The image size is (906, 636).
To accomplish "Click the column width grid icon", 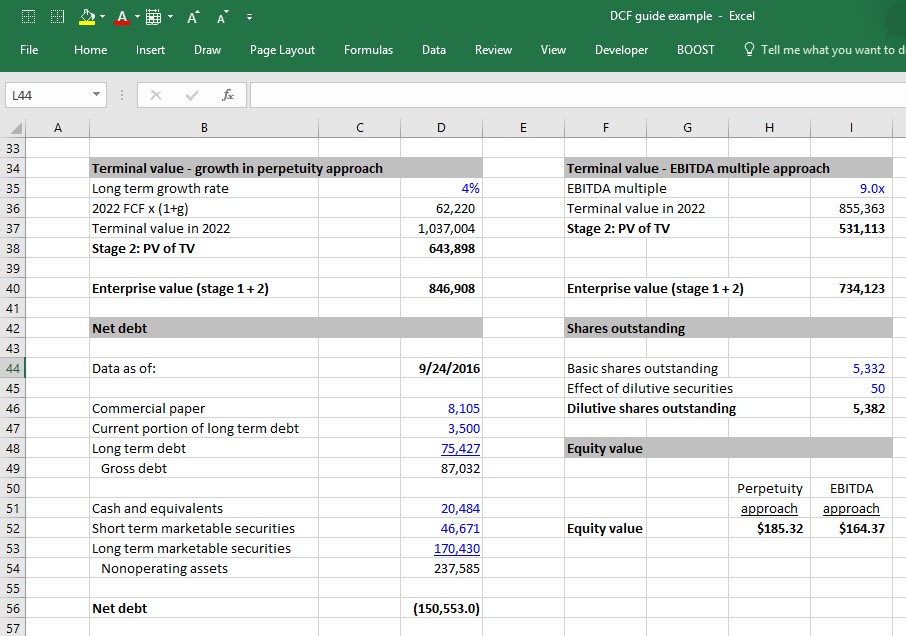I will coord(153,17).
